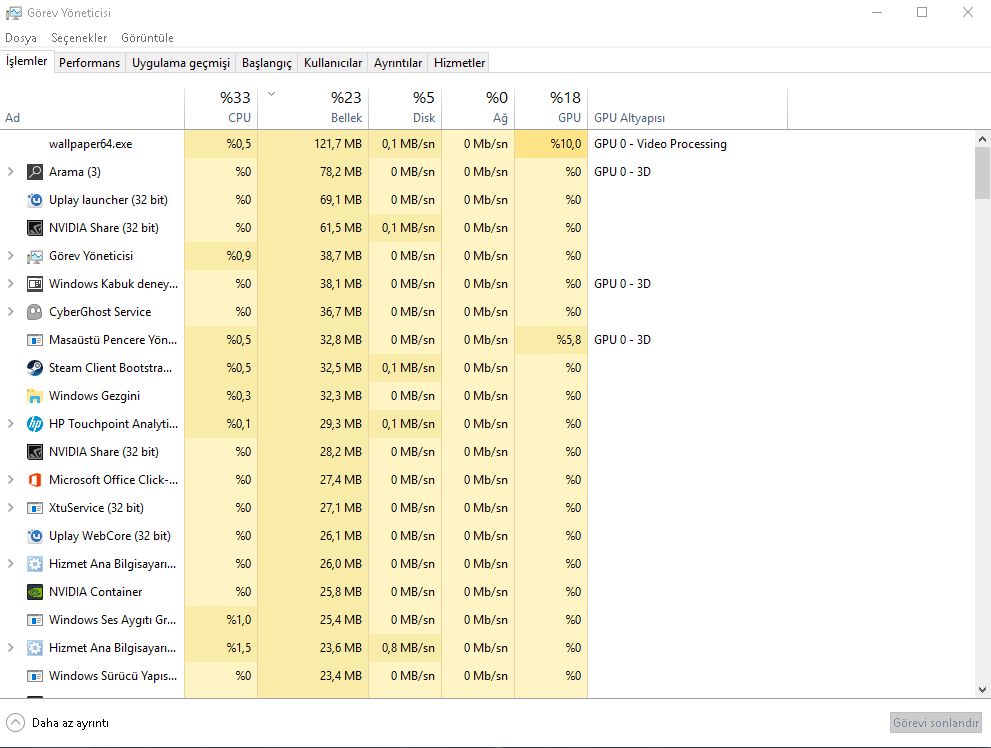The width and height of the screenshot is (991, 748).
Task: Switch to the Kullanıcılar tab
Action: (333, 63)
